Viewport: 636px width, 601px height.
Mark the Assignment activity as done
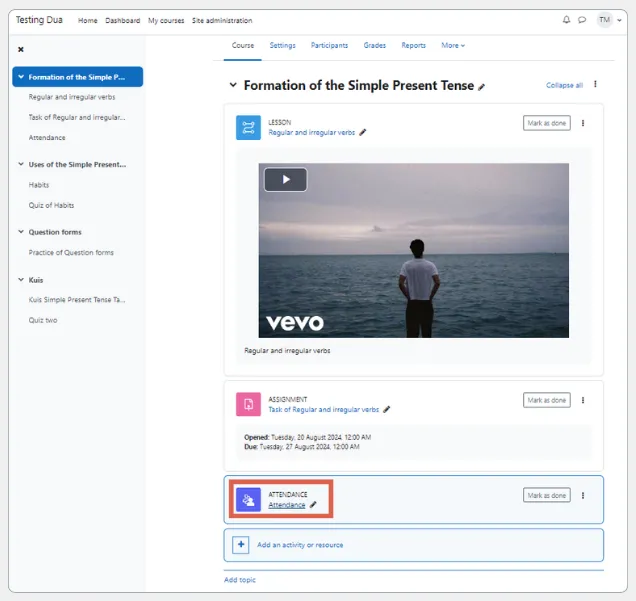click(546, 400)
